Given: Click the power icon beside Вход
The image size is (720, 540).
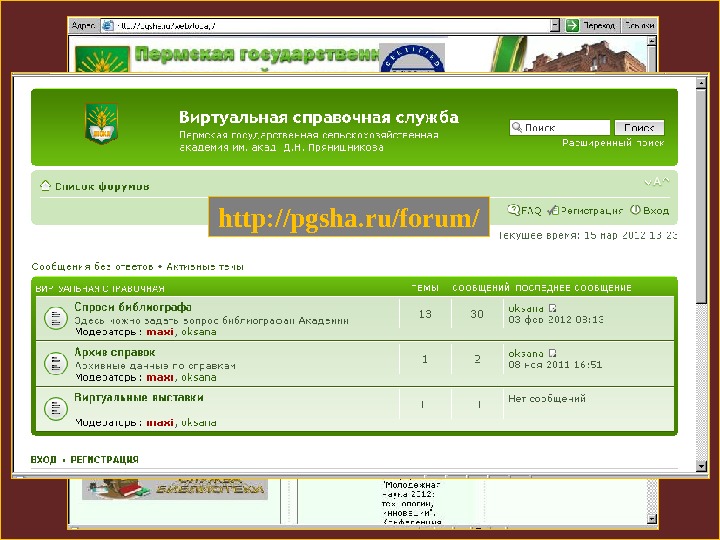Looking at the screenshot, I should [x=635, y=210].
